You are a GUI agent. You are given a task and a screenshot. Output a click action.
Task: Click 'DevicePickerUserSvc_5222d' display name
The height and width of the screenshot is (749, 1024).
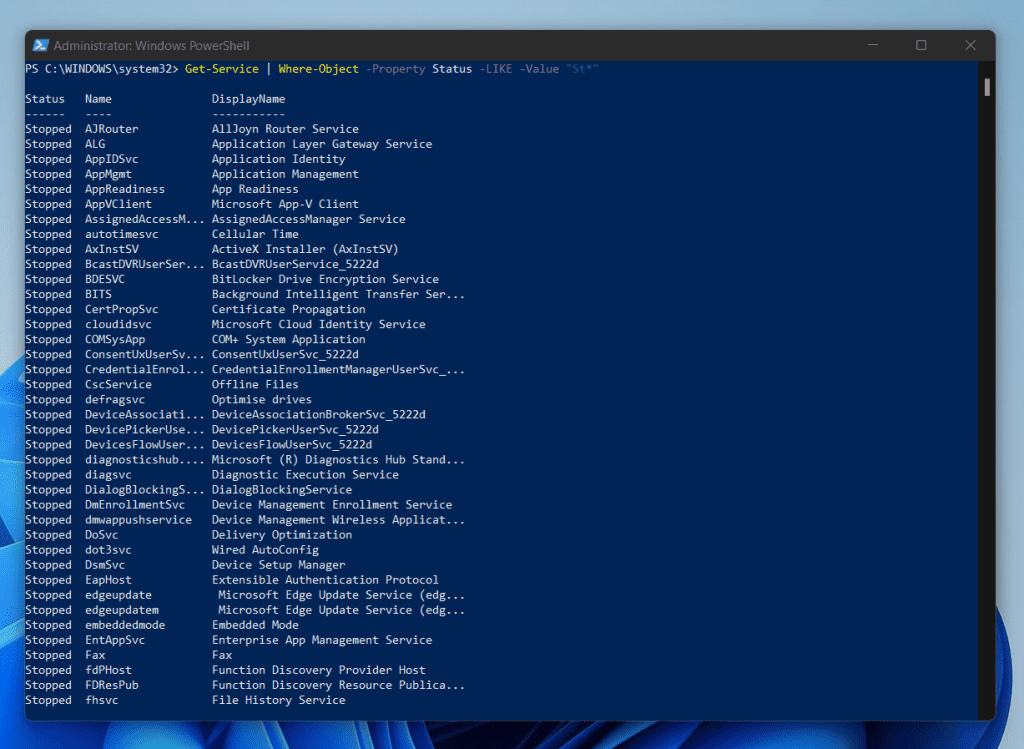pos(295,429)
